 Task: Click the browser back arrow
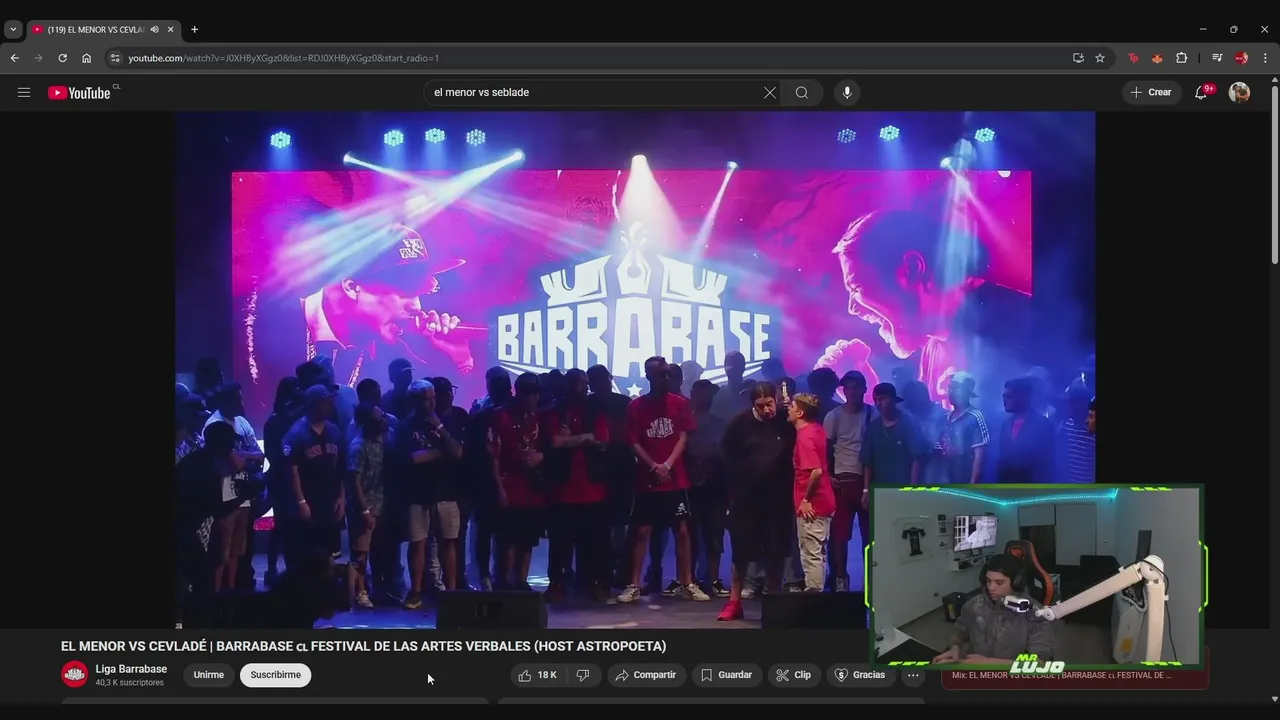click(14, 58)
